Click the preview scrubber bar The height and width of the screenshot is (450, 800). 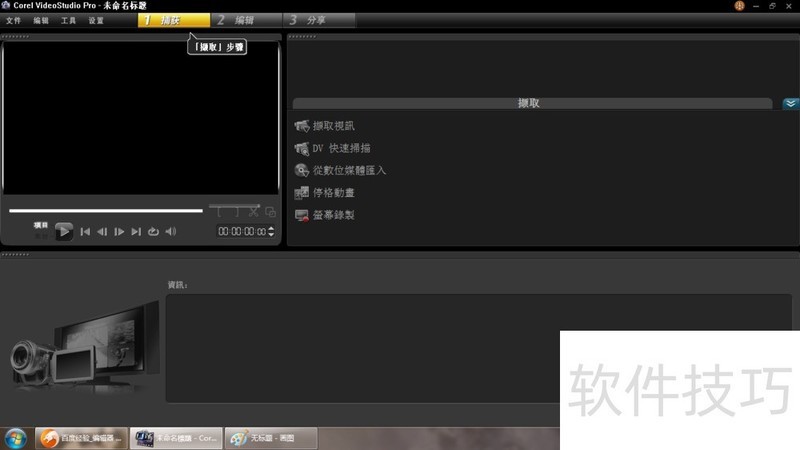(106, 210)
